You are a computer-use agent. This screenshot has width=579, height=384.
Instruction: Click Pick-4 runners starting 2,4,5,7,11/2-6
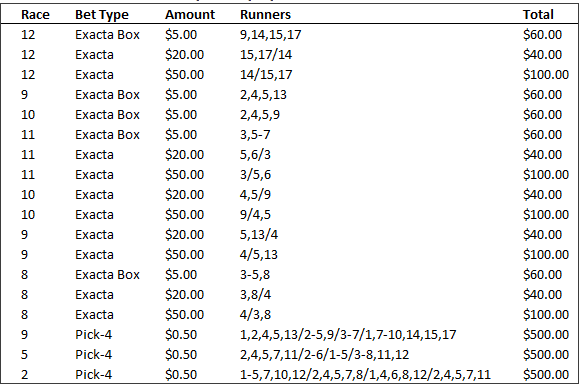coord(325,354)
